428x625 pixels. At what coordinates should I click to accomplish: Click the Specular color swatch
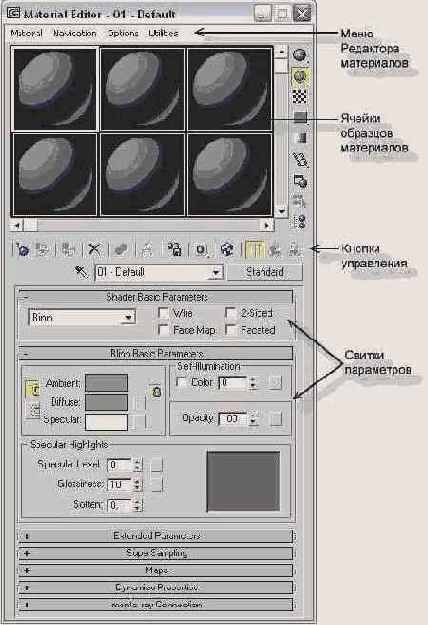pos(106,422)
